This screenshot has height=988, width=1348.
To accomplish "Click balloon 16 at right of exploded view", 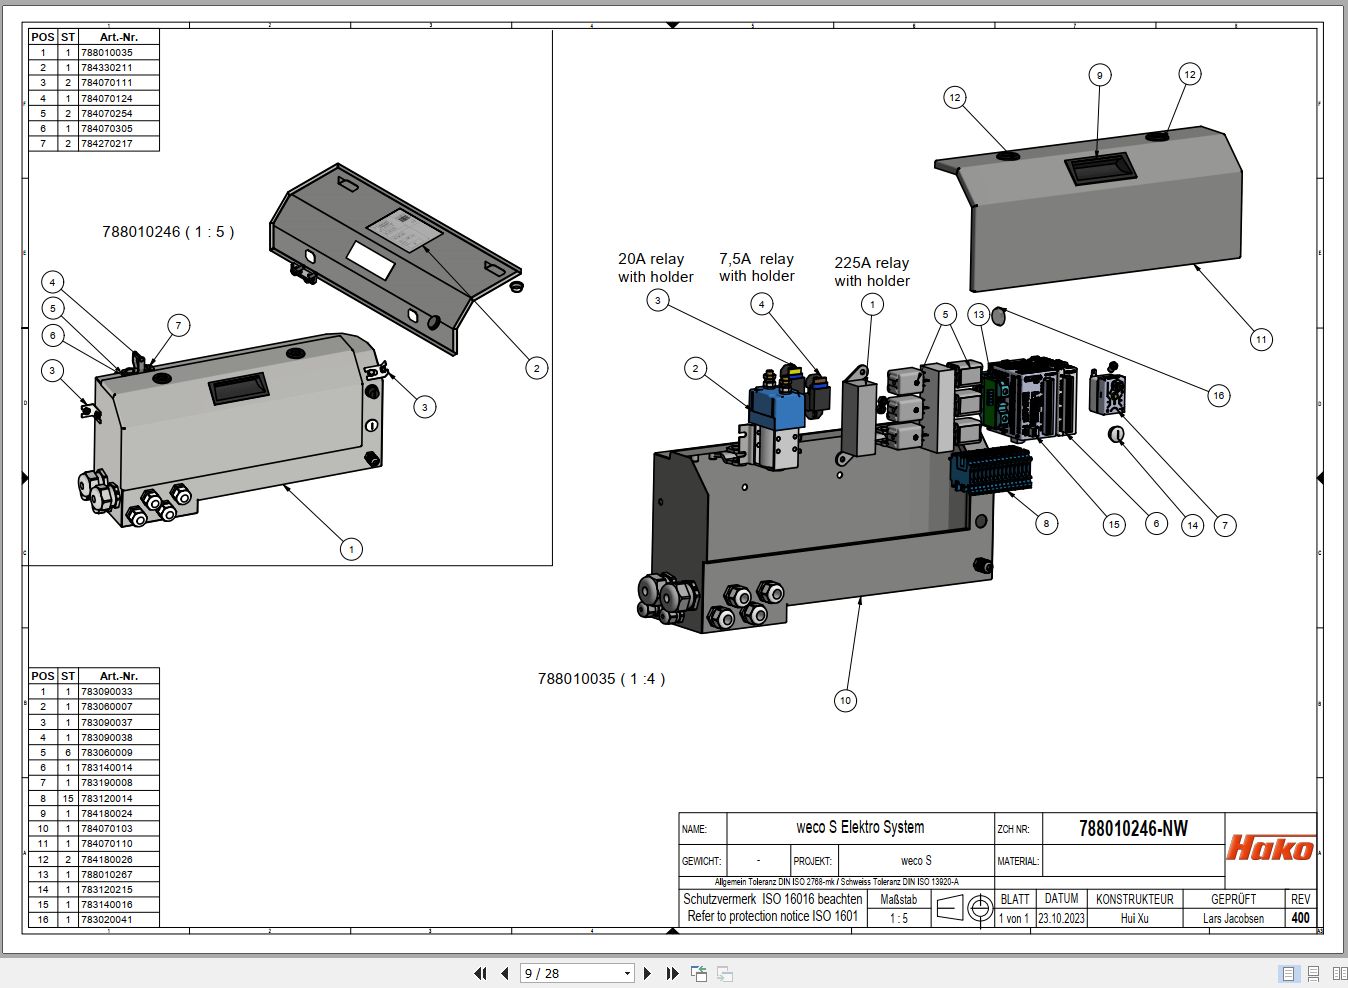I will coord(1218,395).
